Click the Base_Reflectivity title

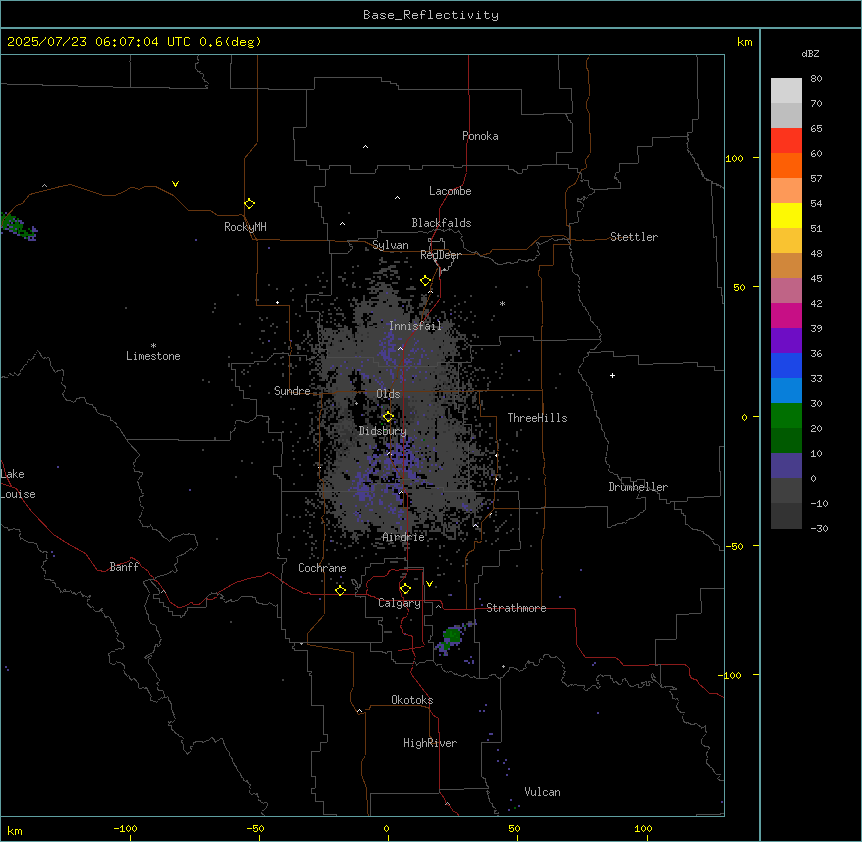(x=431, y=15)
